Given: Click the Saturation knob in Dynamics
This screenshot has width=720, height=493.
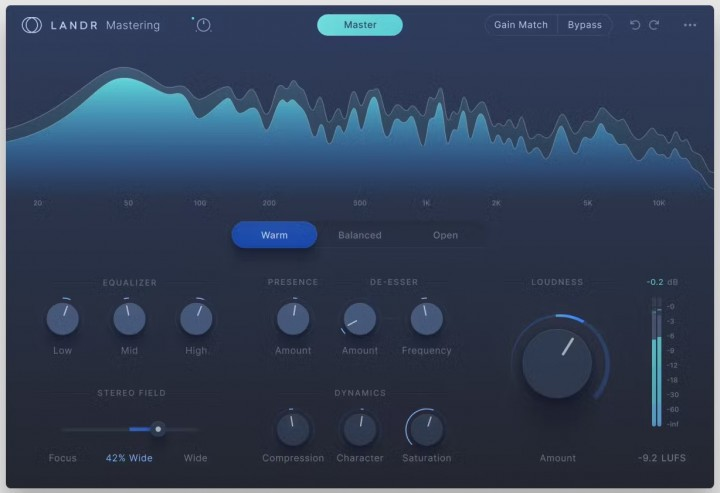Looking at the screenshot, I should point(427,429).
